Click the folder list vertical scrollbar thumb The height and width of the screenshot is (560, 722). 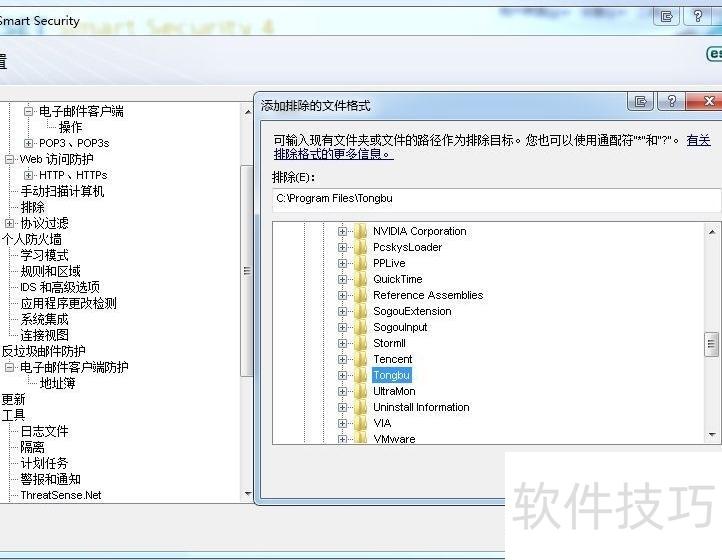711,345
